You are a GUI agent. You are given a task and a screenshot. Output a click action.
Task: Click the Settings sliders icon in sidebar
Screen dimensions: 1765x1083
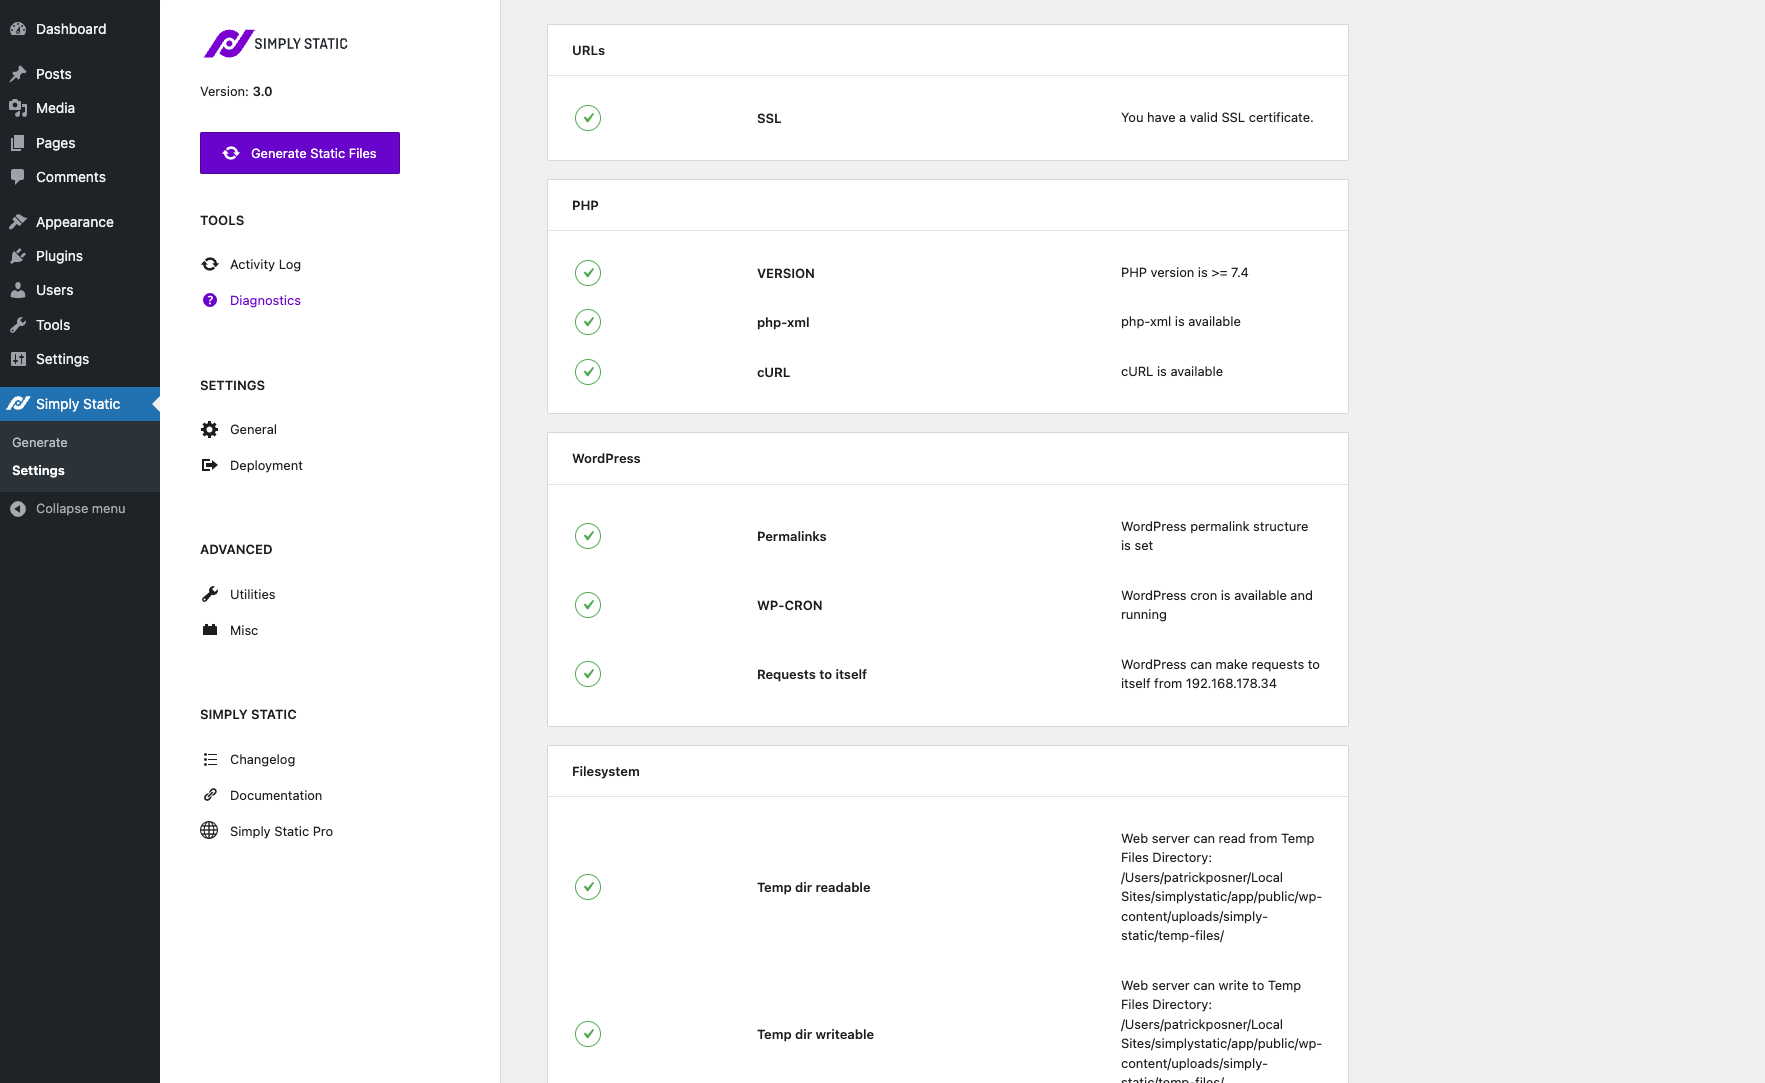coord(18,359)
